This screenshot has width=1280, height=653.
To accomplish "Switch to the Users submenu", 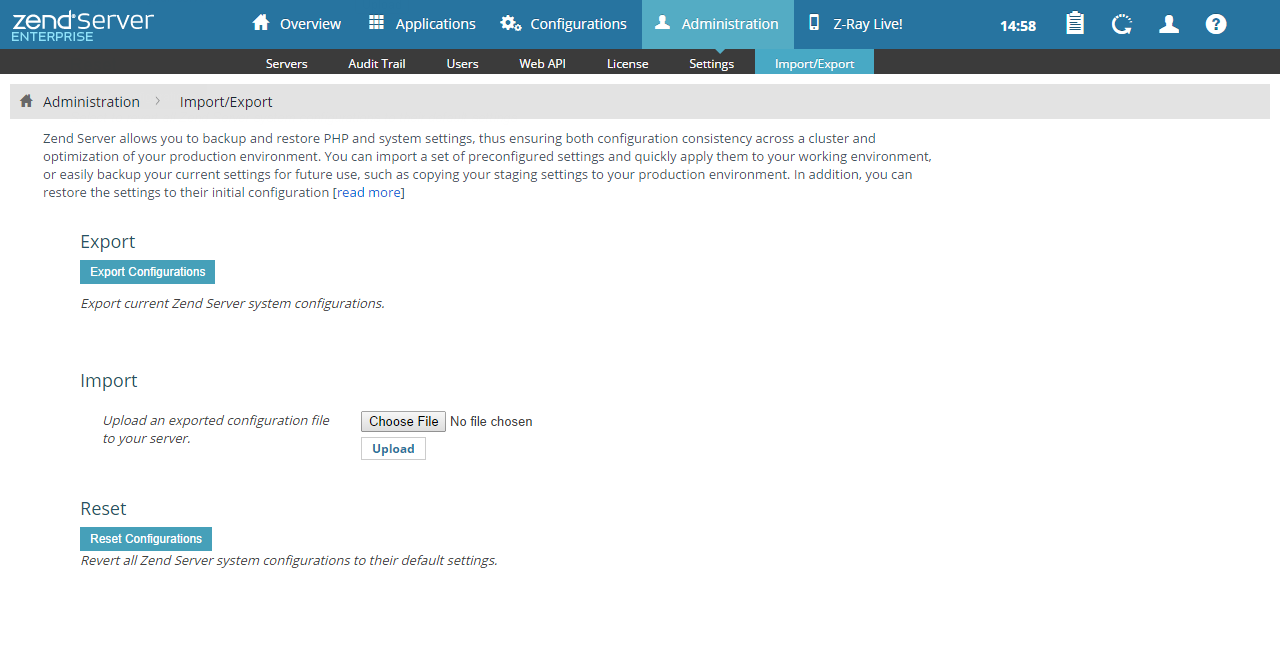I will (462, 63).
